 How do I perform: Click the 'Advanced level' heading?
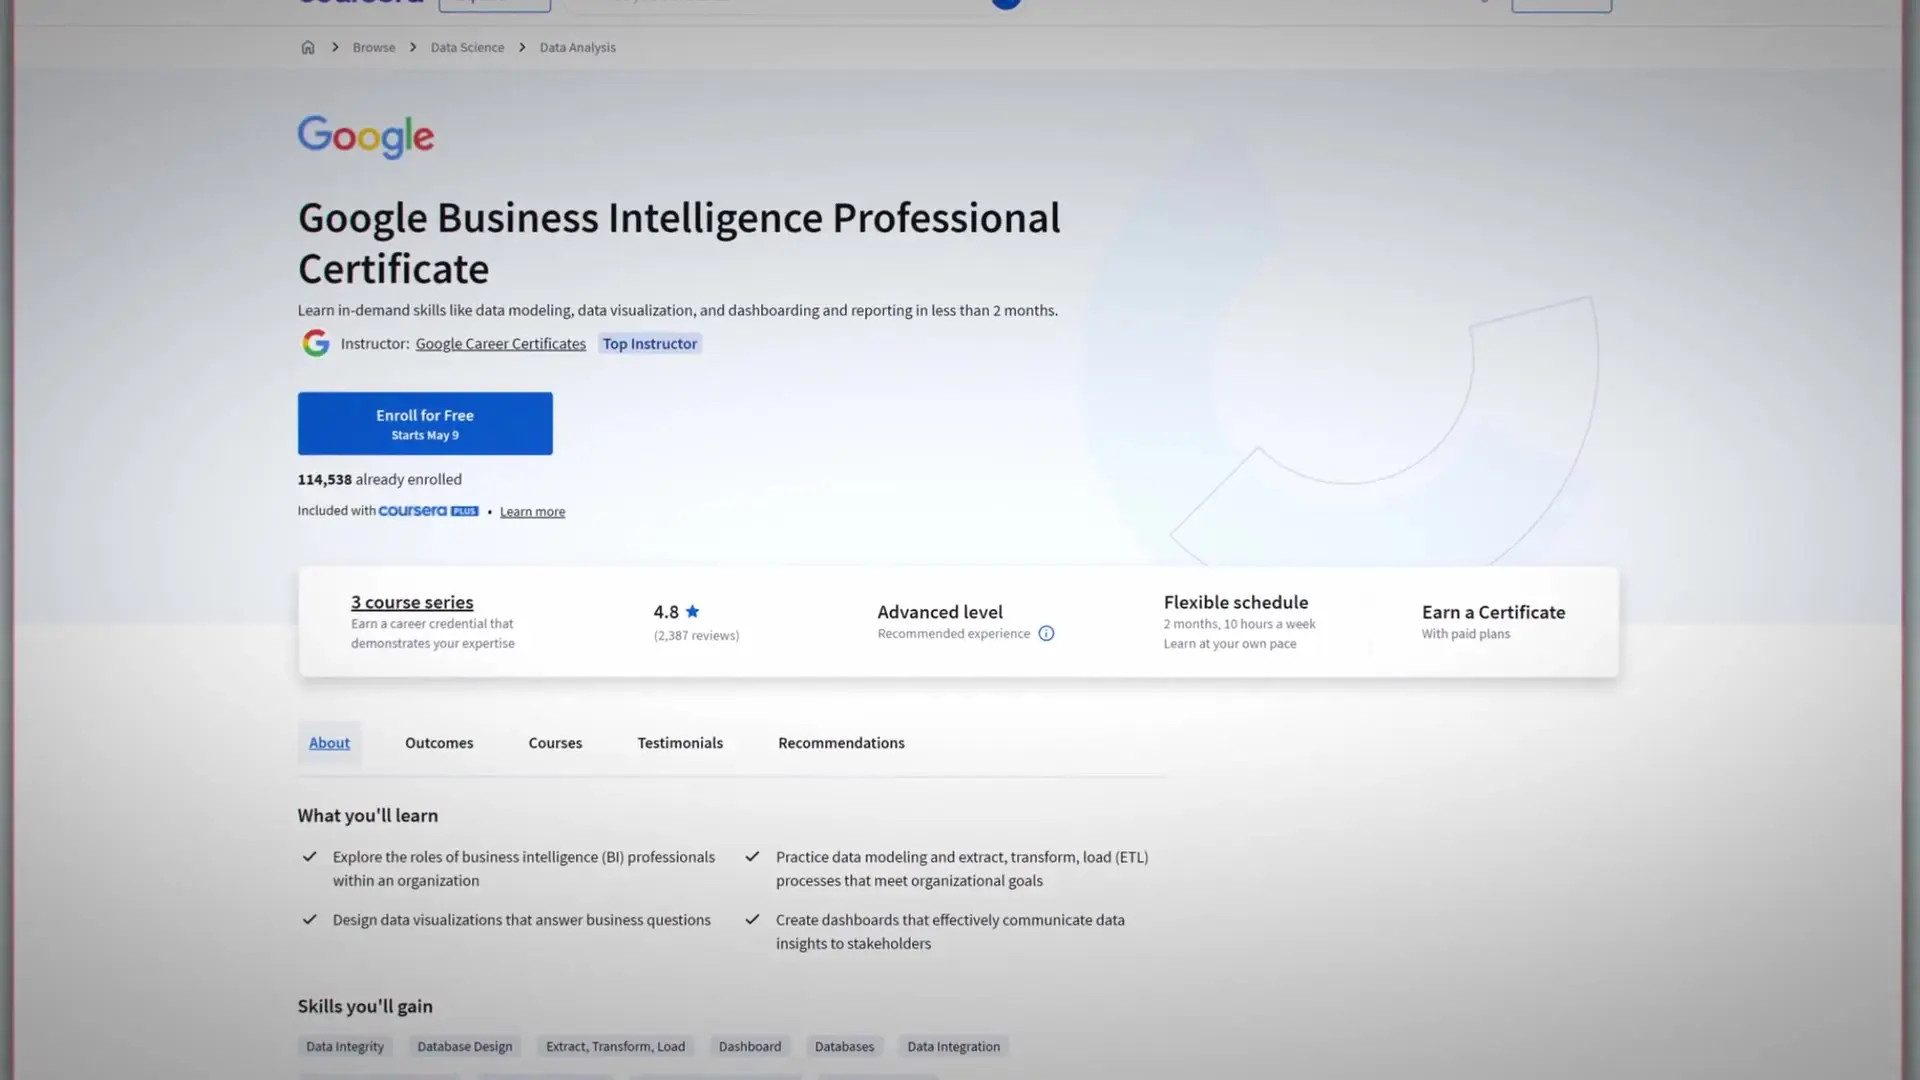(x=940, y=612)
